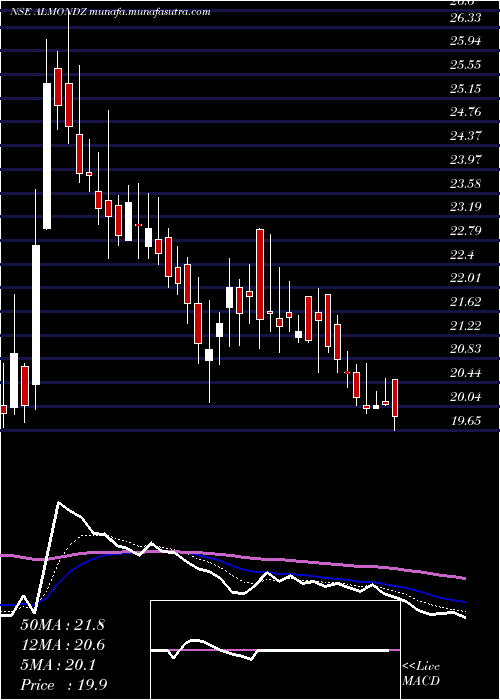Image resolution: width=500 pixels, height=700 pixels.
Task: Select the 26.33 price axis label
Action: click(x=465, y=17)
